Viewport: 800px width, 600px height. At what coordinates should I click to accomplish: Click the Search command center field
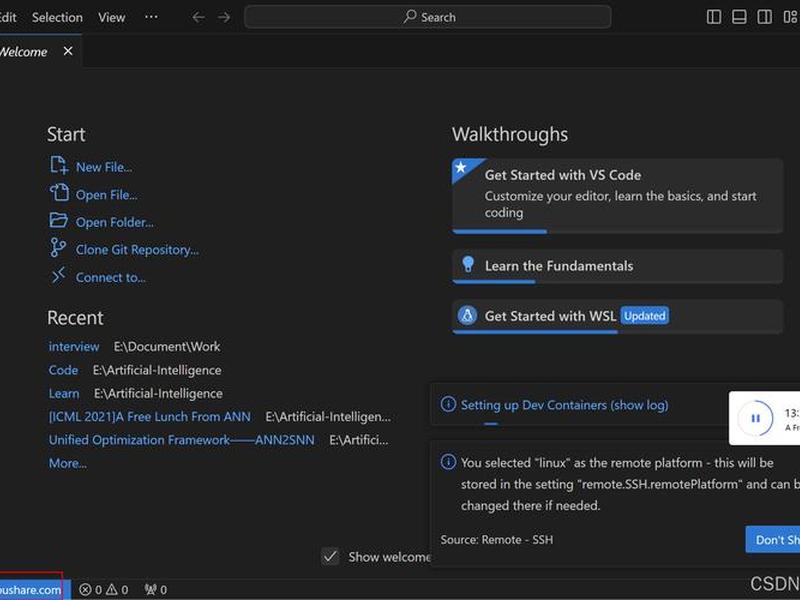point(428,17)
